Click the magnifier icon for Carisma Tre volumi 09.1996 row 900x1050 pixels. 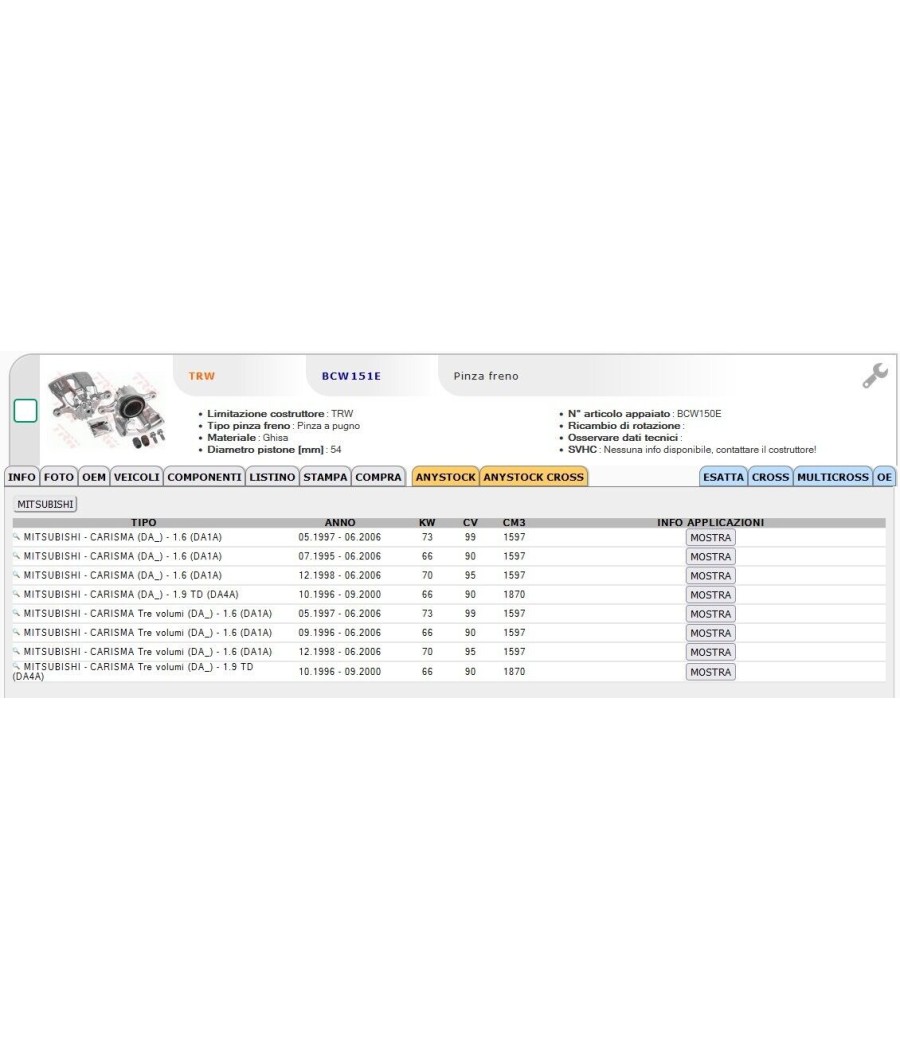tap(17, 632)
